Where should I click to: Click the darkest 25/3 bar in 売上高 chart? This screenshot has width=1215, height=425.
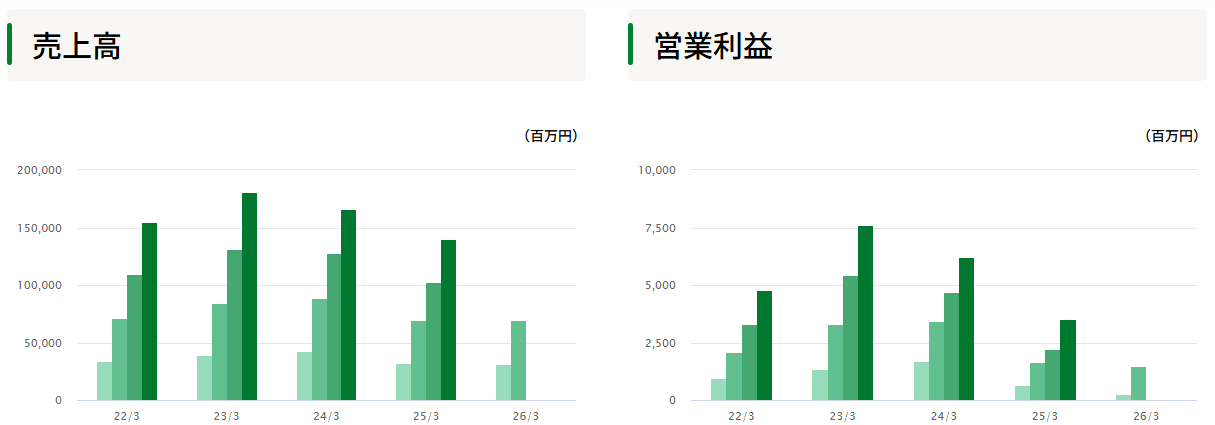point(448,320)
